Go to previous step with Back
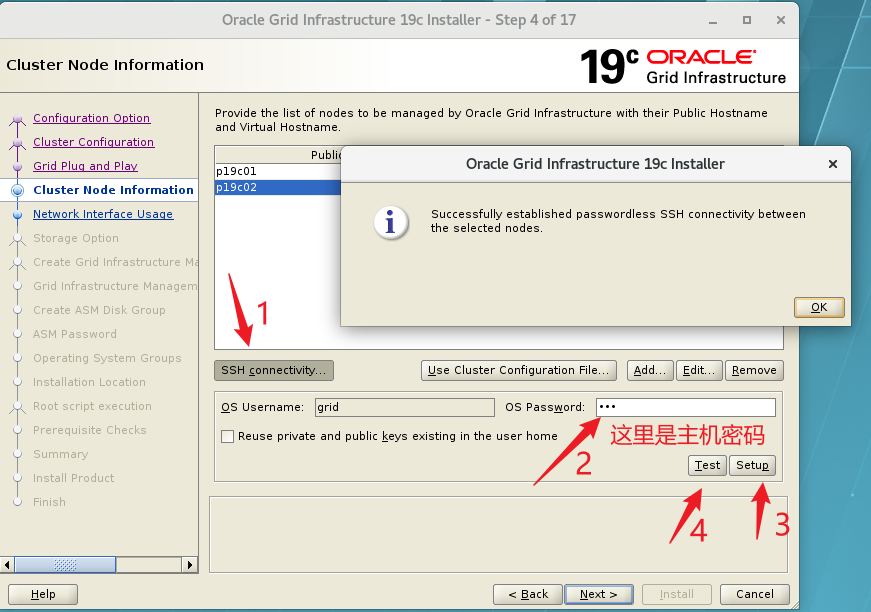The image size is (871, 612). click(x=528, y=594)
